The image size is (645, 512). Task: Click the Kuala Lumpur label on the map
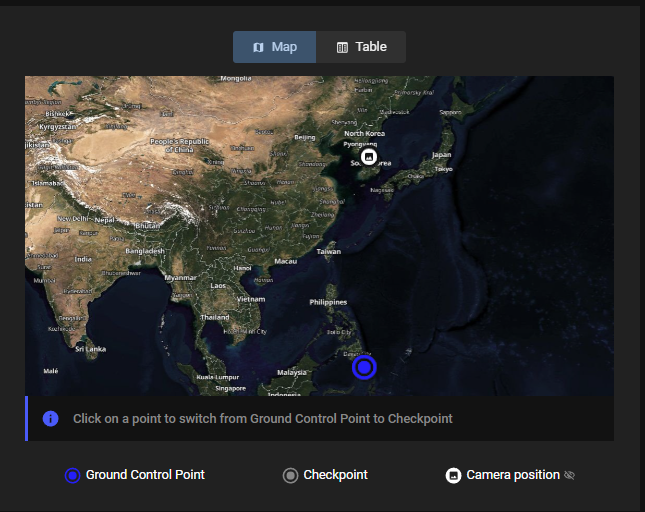(x=218, y=377)
